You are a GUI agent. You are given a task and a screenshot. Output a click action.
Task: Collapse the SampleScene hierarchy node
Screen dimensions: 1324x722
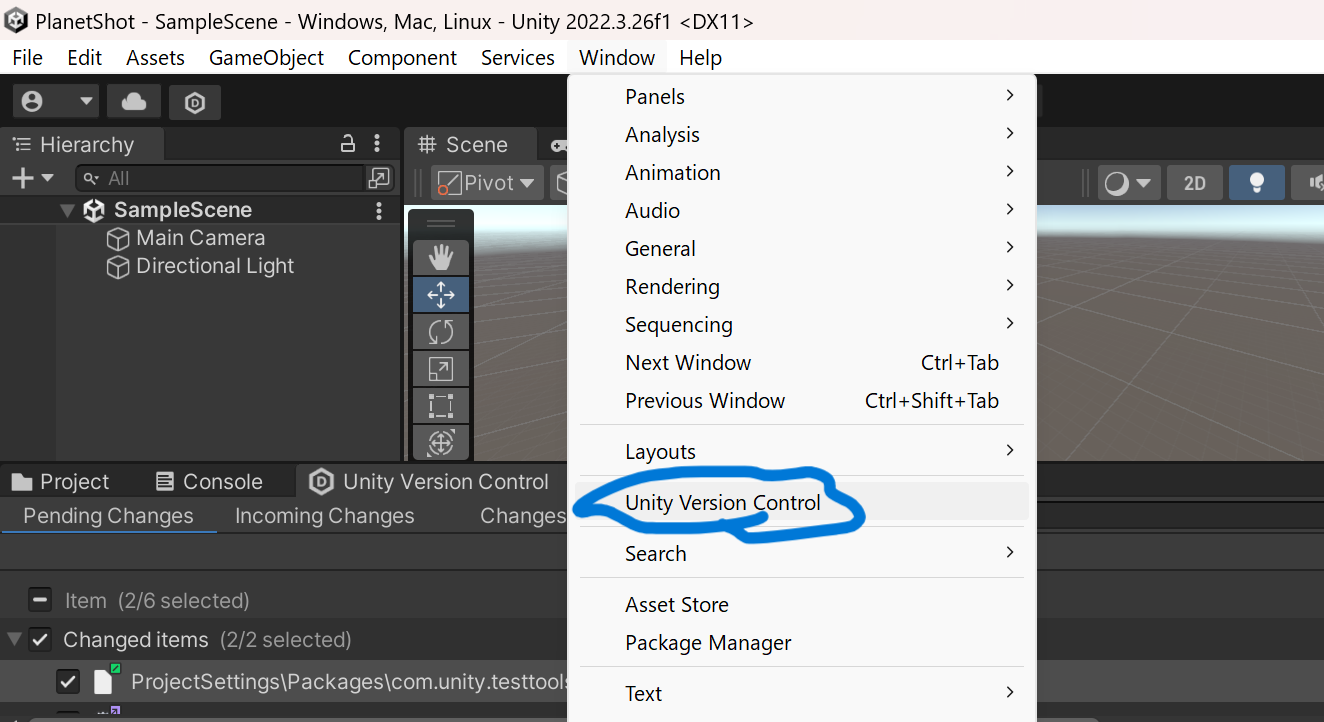point(68,211)
